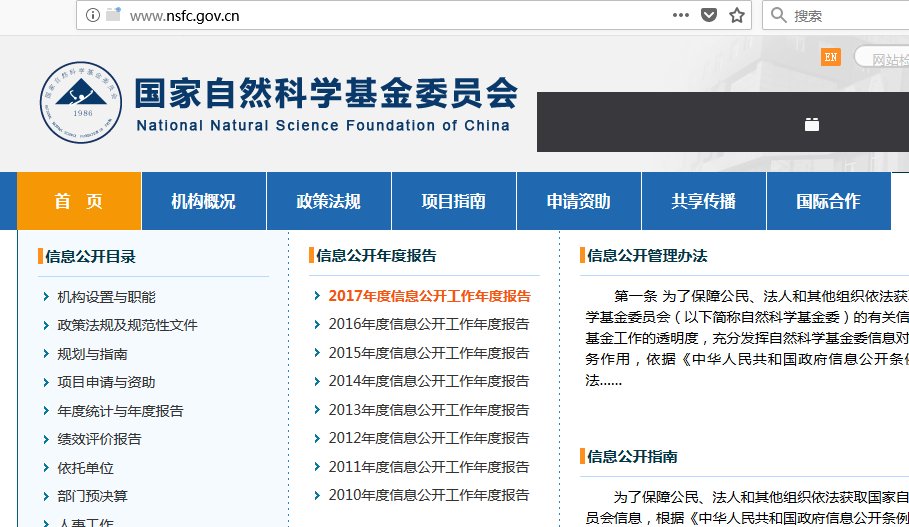Screen dimensions: 909x527
Task: Open the page actions three-dot menu
Action: click(x=681, y=15)
